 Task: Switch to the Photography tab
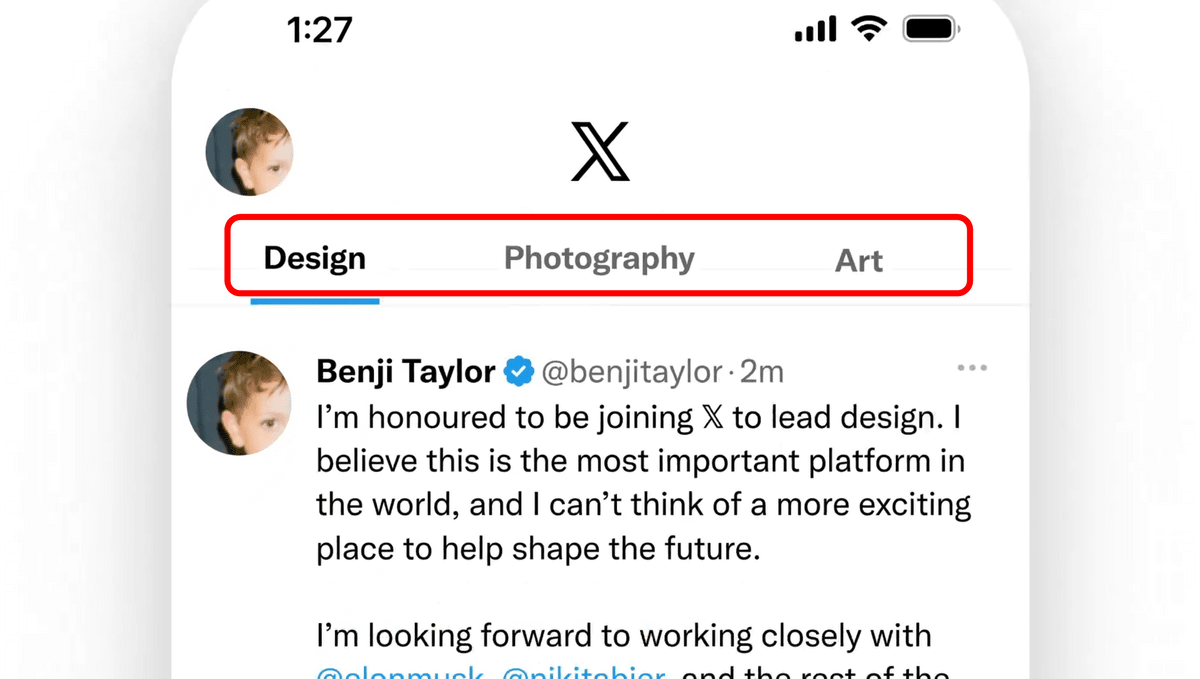point(599,258)
